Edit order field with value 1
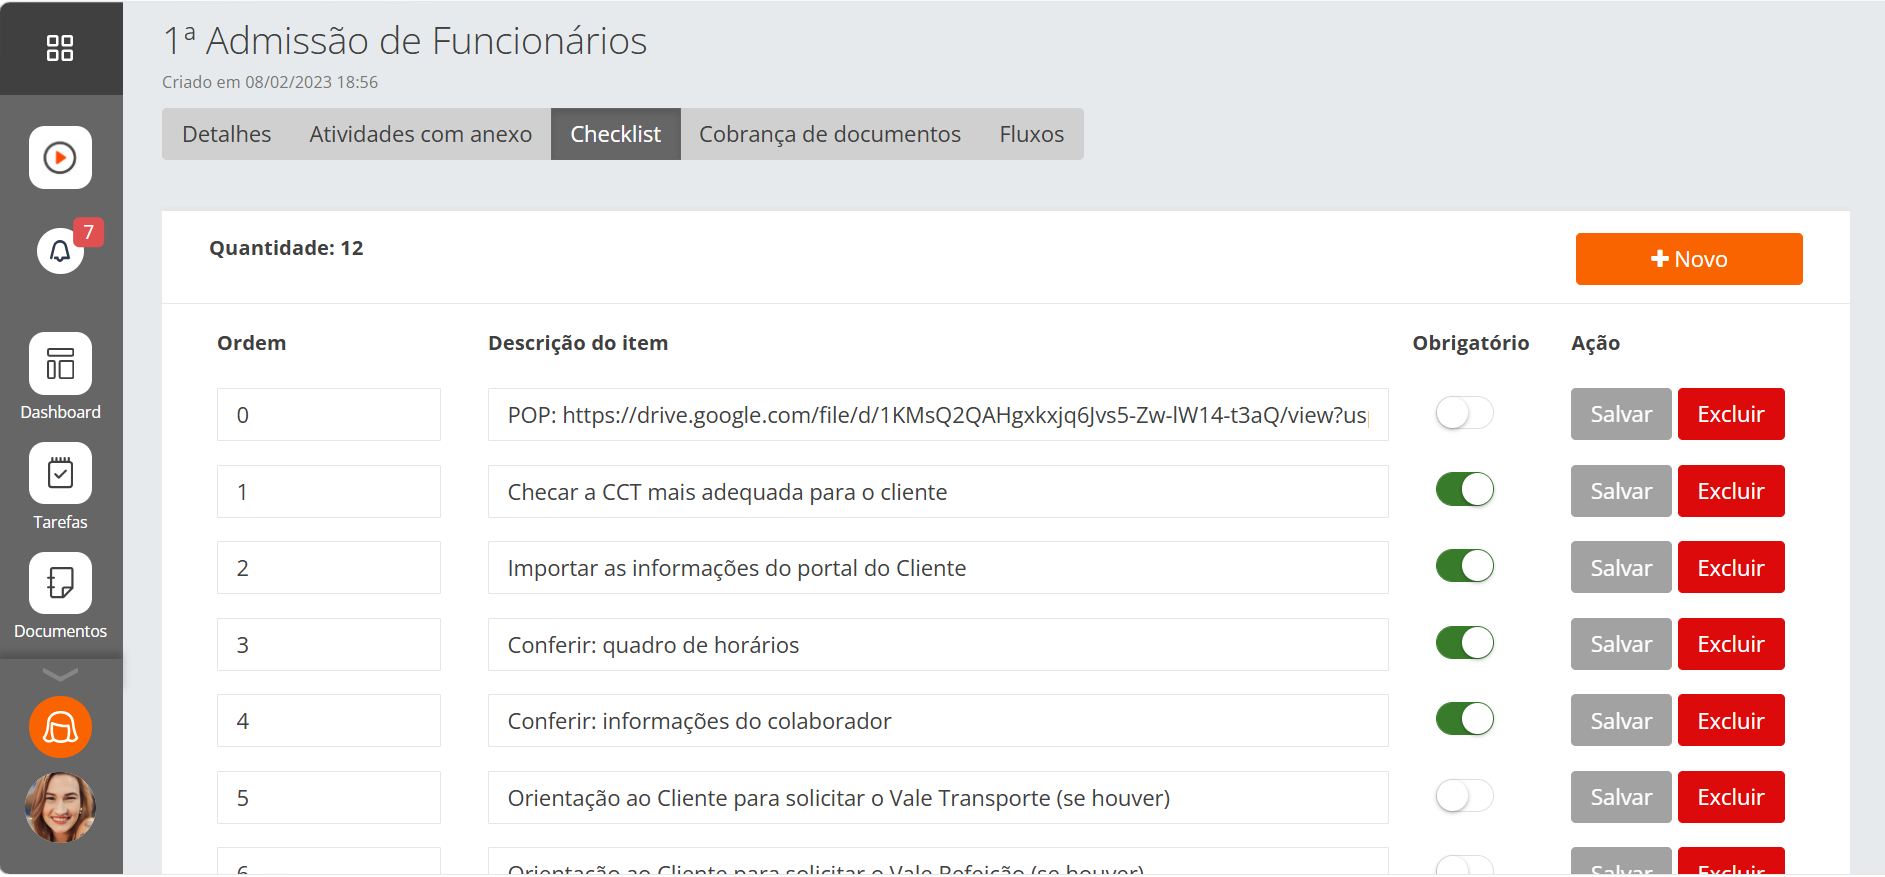The image size is (1885, 877). coord(329,491)
